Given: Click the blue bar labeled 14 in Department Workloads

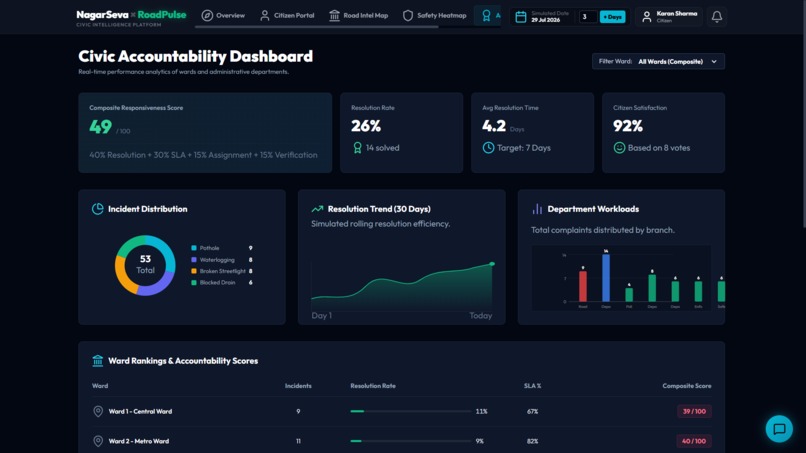Looking at the screenshot, I should (606, 278).
